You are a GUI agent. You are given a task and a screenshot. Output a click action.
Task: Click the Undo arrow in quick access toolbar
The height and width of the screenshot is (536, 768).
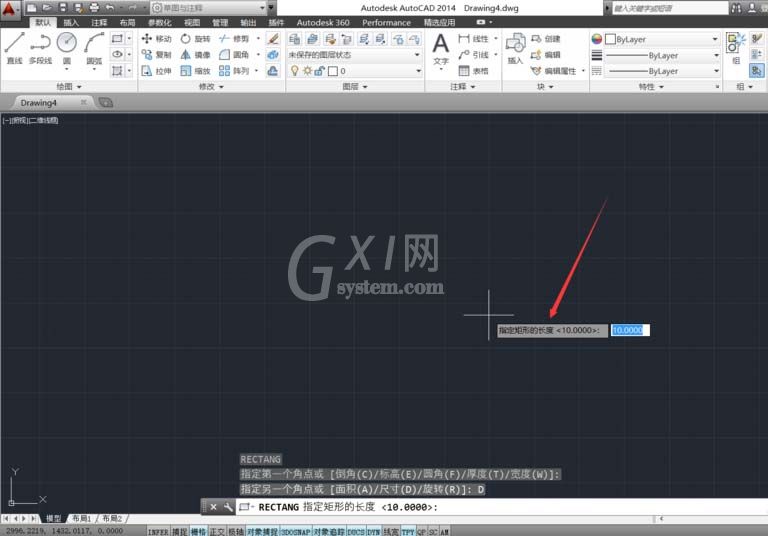point(110,7)
